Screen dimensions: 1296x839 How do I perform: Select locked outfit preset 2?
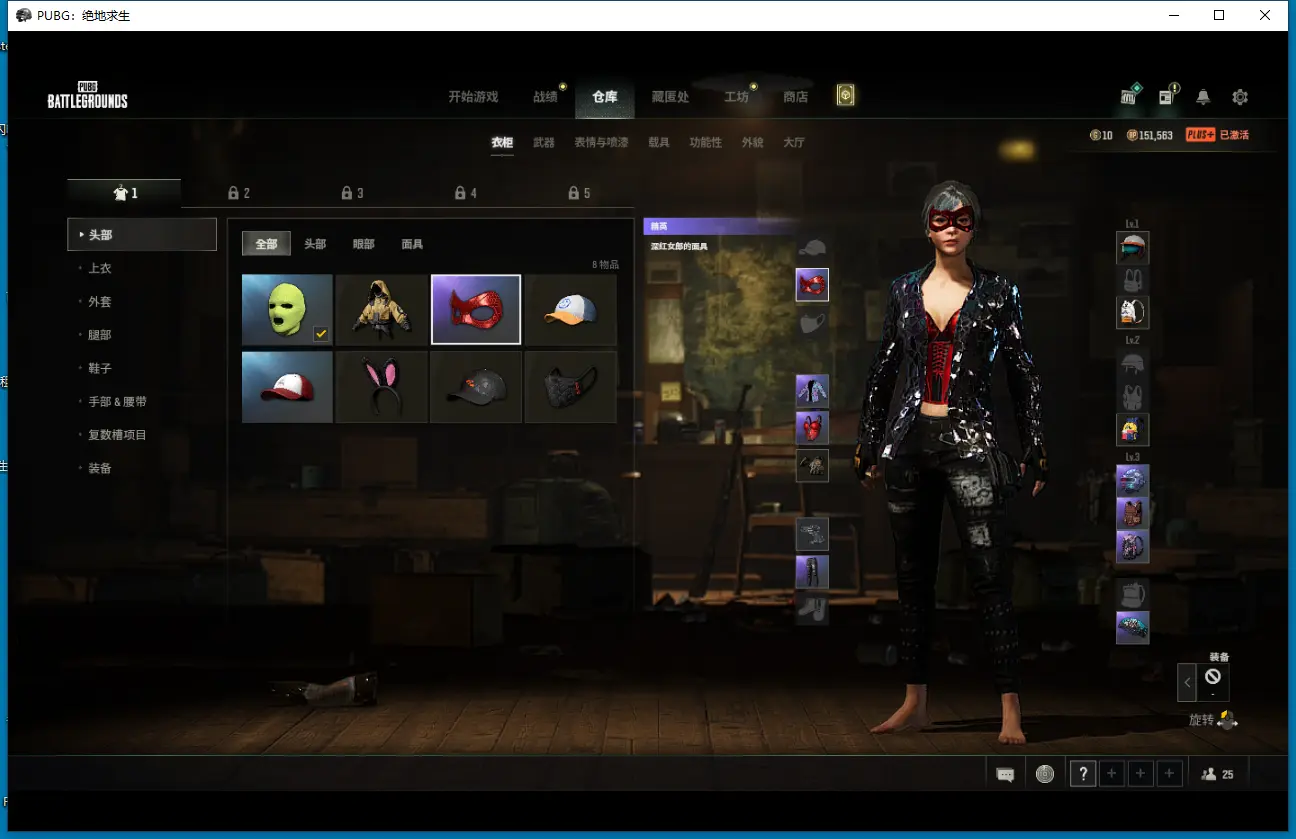point(238,193)
